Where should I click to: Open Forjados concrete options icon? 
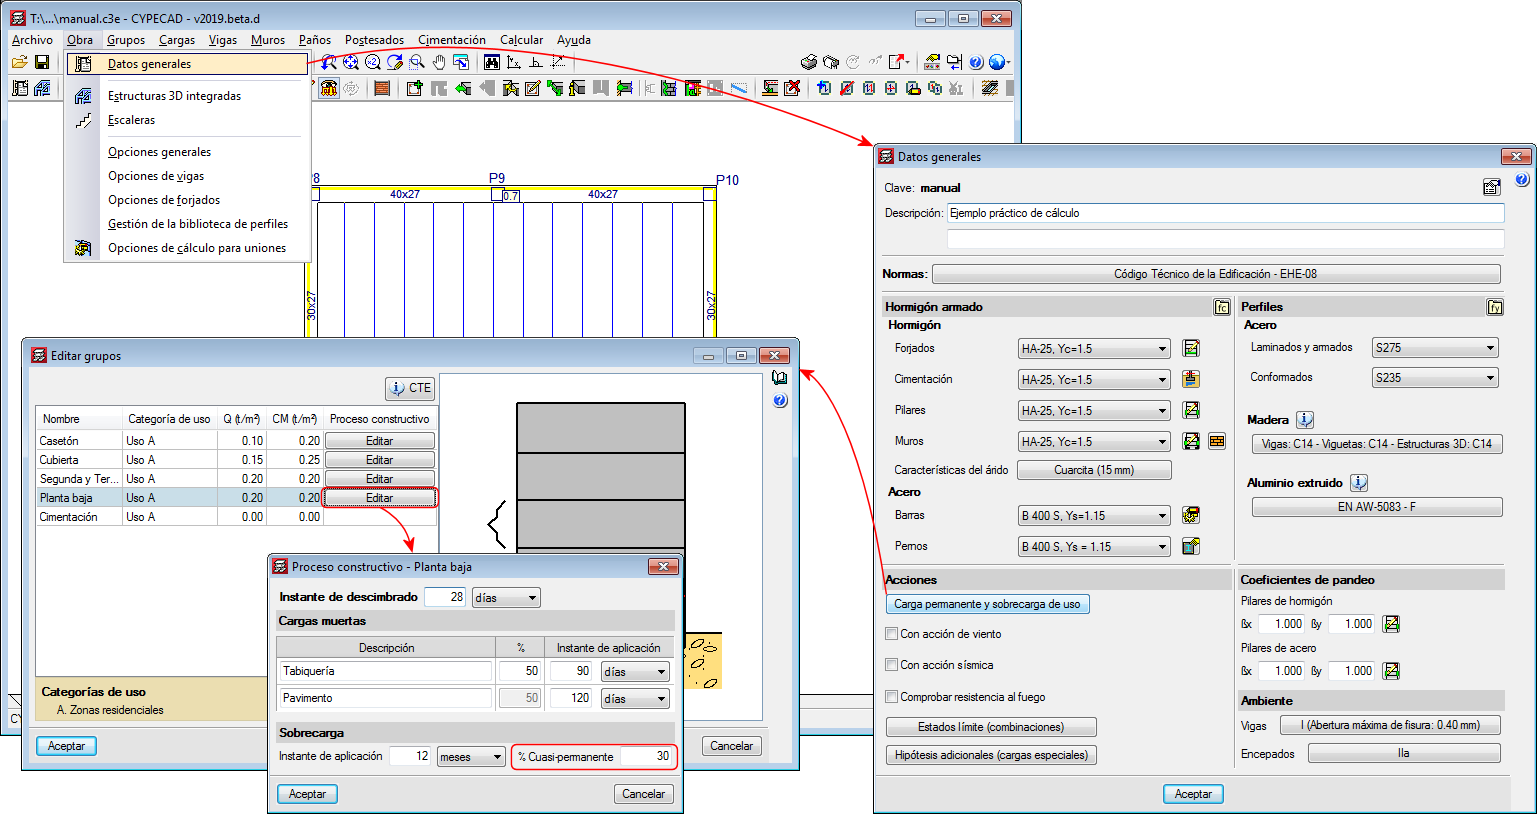(x=1191, y=348)
